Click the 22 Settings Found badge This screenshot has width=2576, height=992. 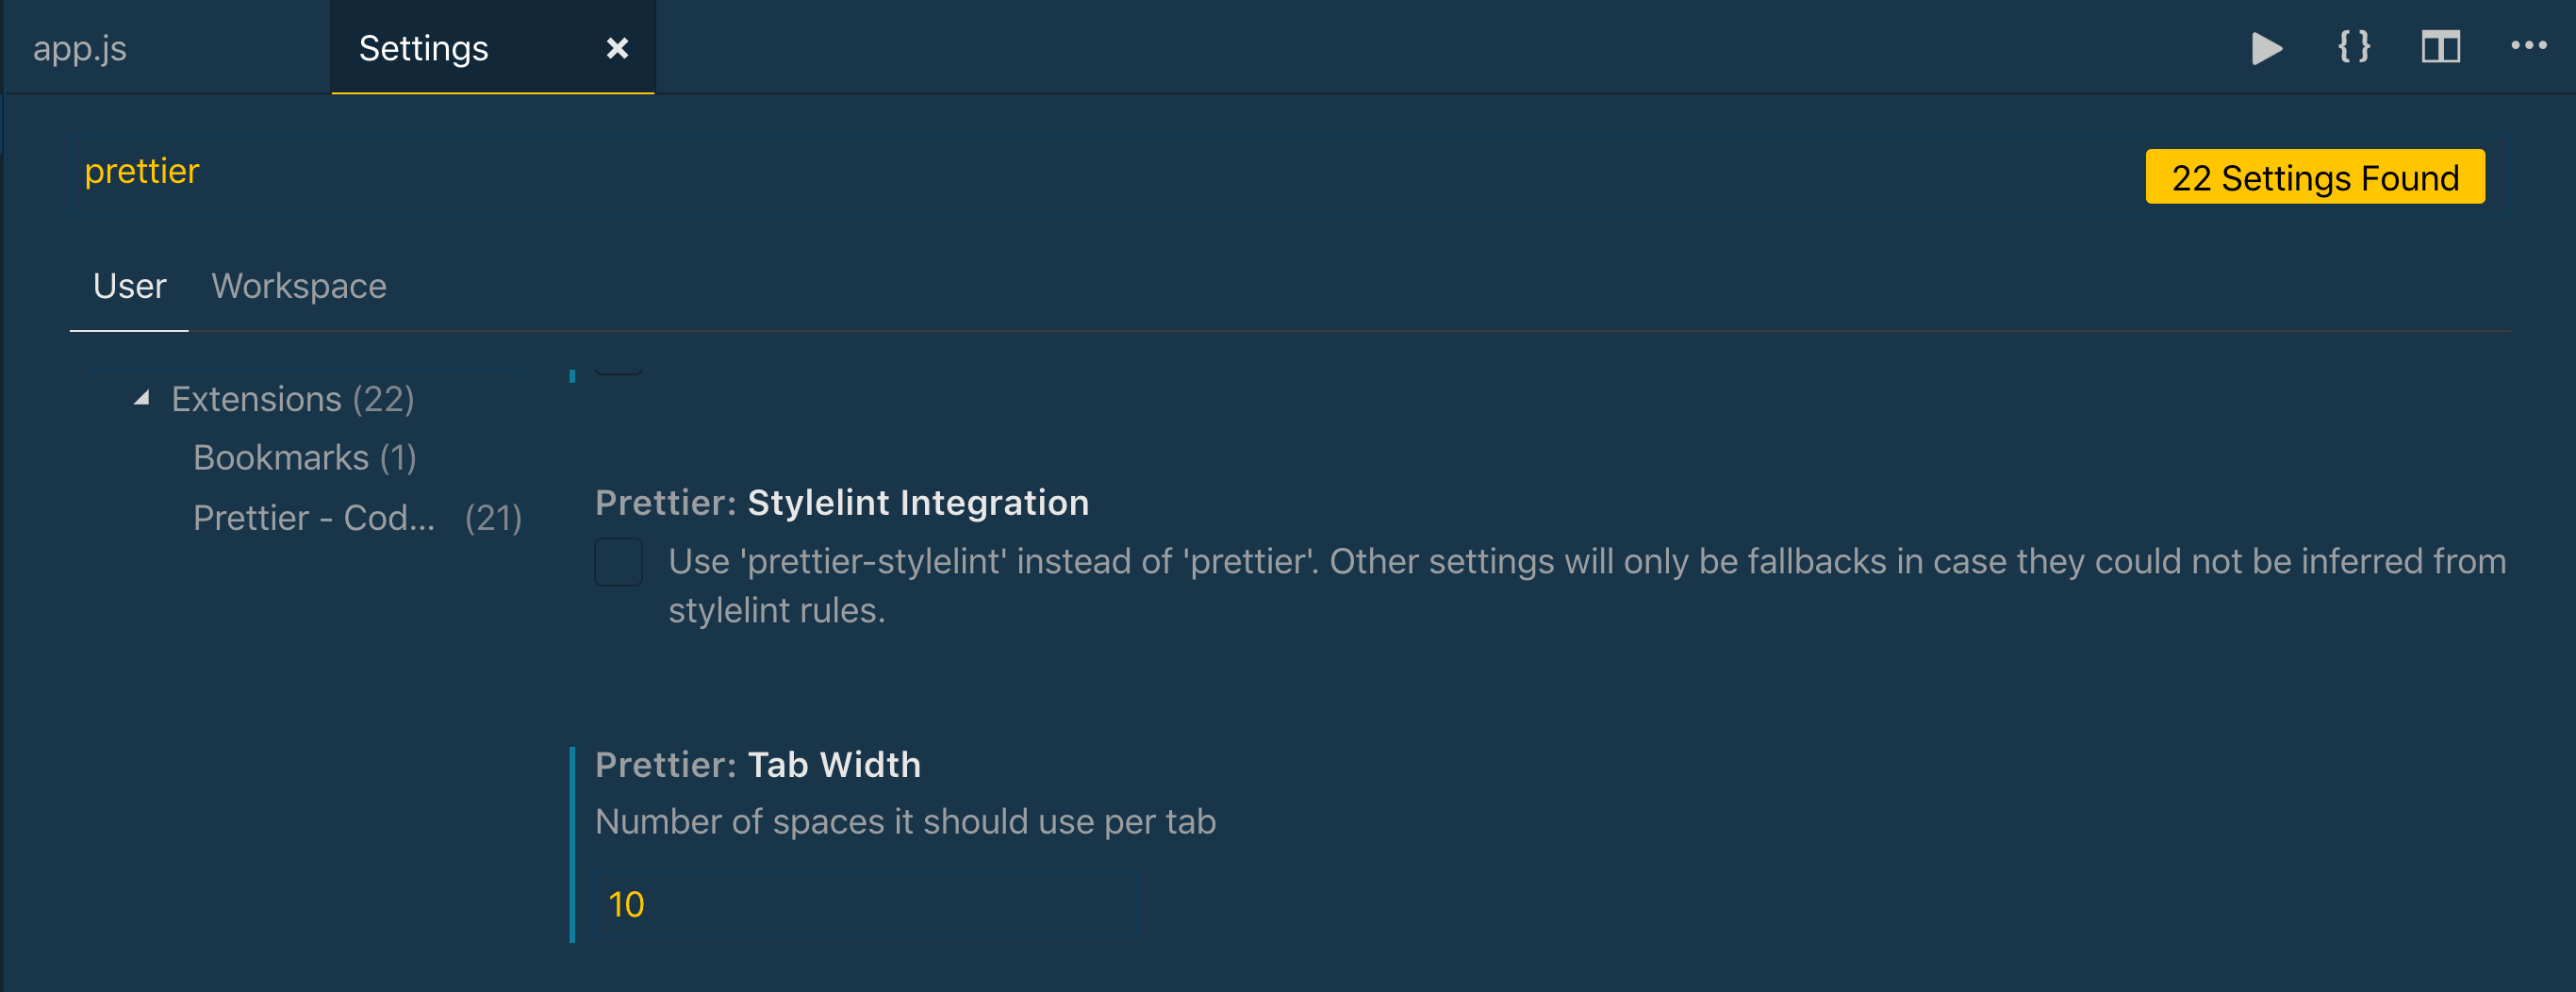(2314, 177)
